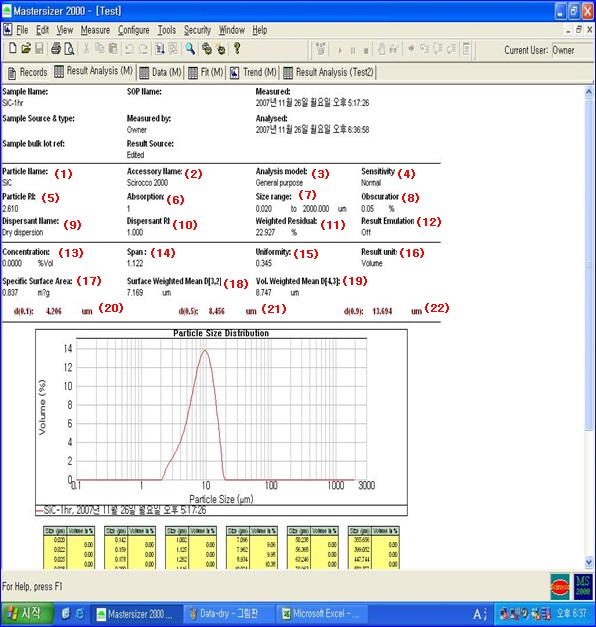Screen dimensions: 596x627
Task: Open the Security menu
Action: coord(197,30)
